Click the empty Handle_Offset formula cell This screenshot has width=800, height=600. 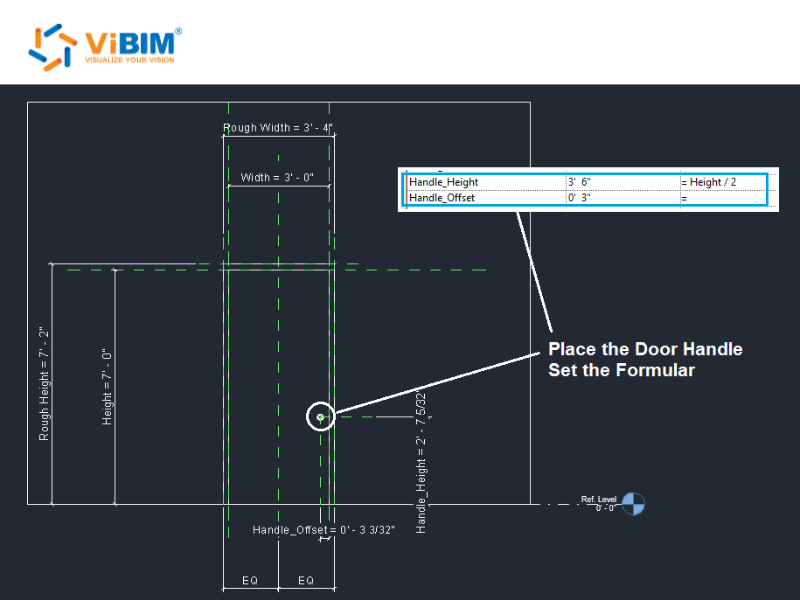coord(723,197)
